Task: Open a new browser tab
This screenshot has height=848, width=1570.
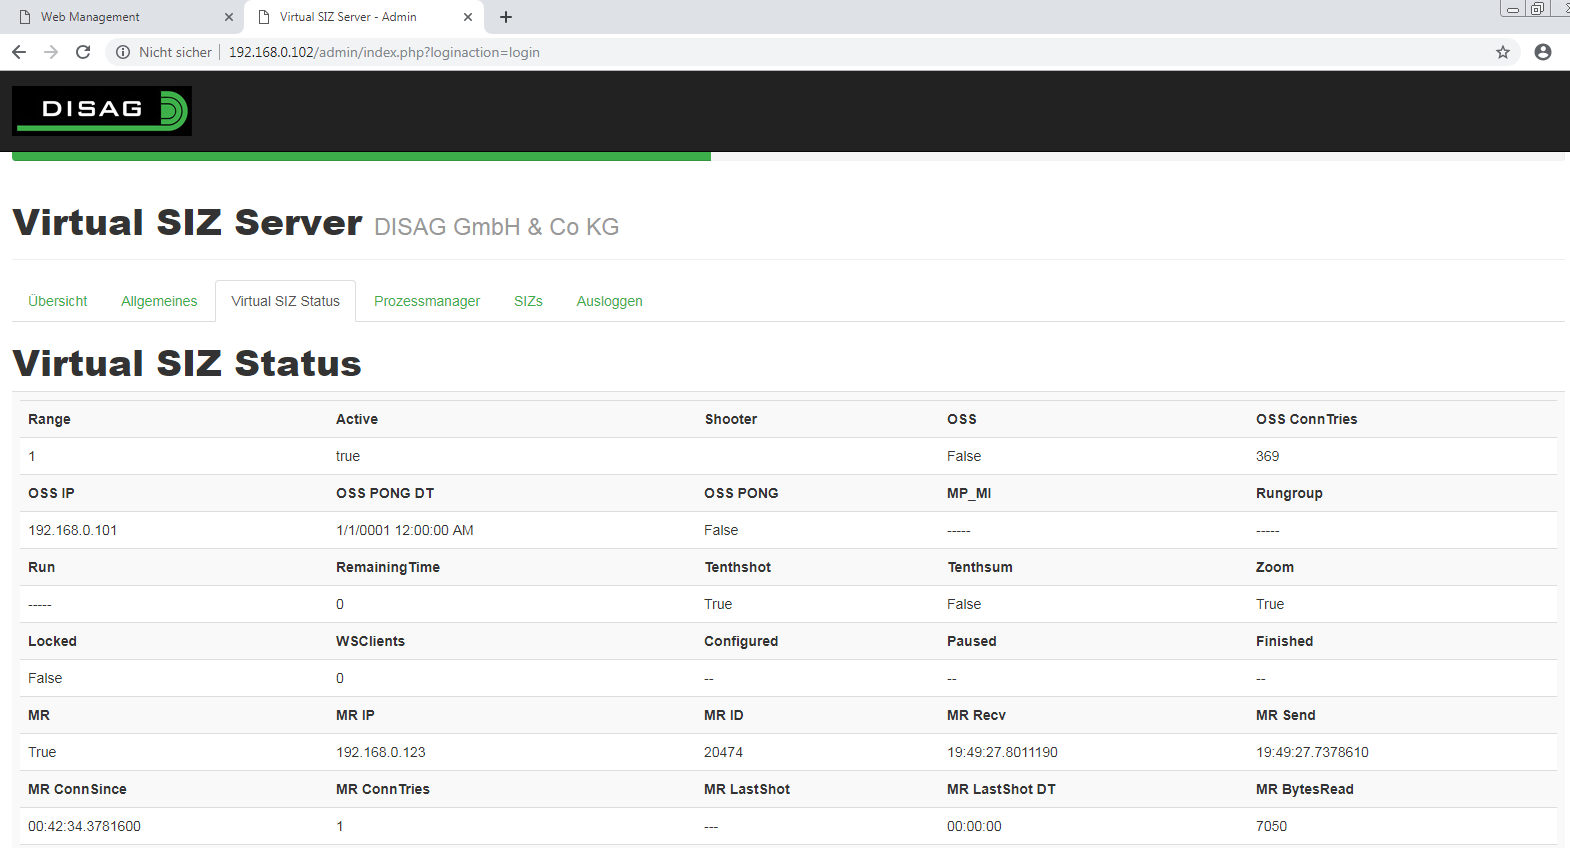Action: tap(506, 17)
